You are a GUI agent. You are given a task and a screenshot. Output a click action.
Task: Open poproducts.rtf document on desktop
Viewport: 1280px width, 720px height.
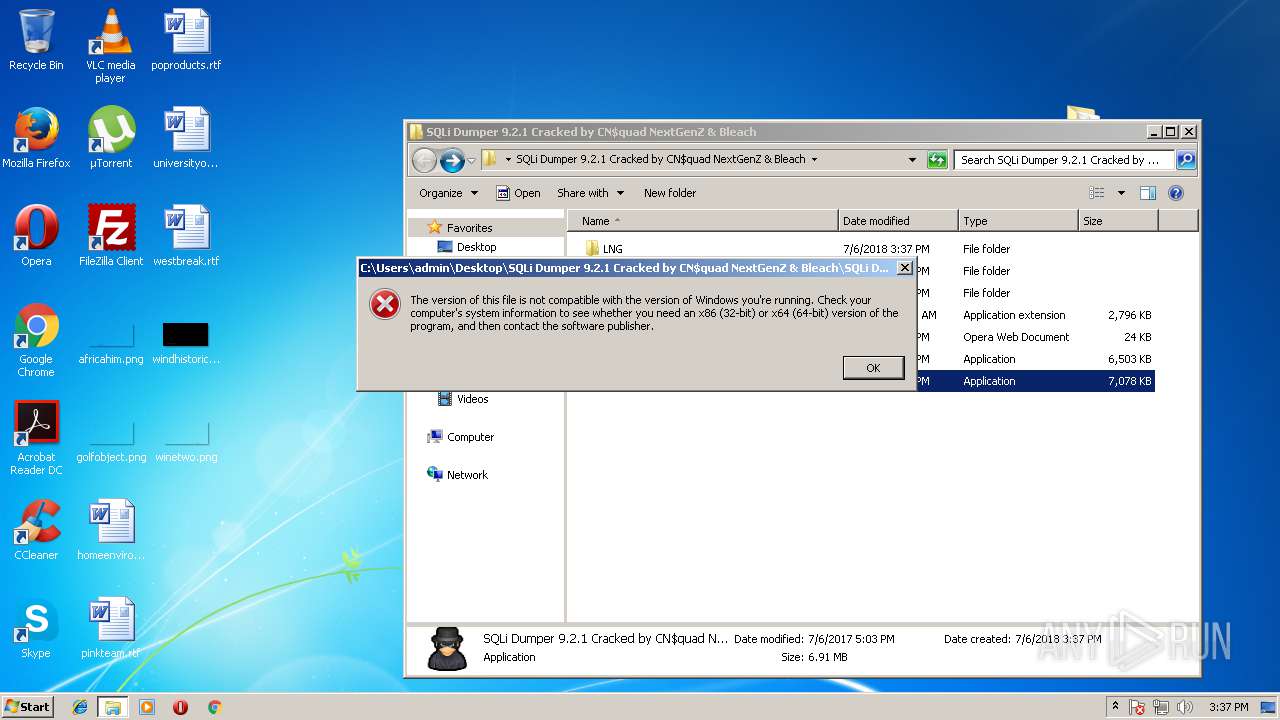[x=186, y=40]
